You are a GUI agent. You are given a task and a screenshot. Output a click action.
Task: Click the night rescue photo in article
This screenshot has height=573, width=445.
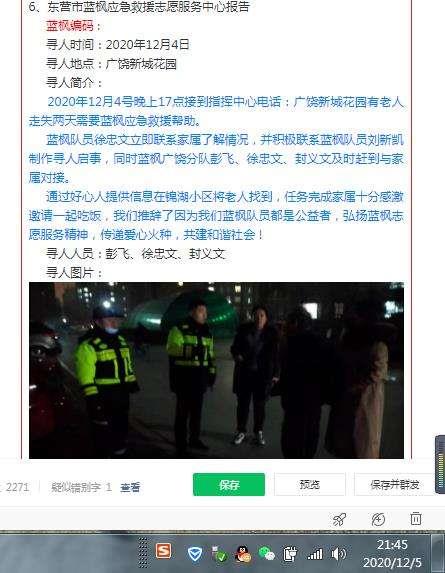pyautogui.click(x=216, y=370)
